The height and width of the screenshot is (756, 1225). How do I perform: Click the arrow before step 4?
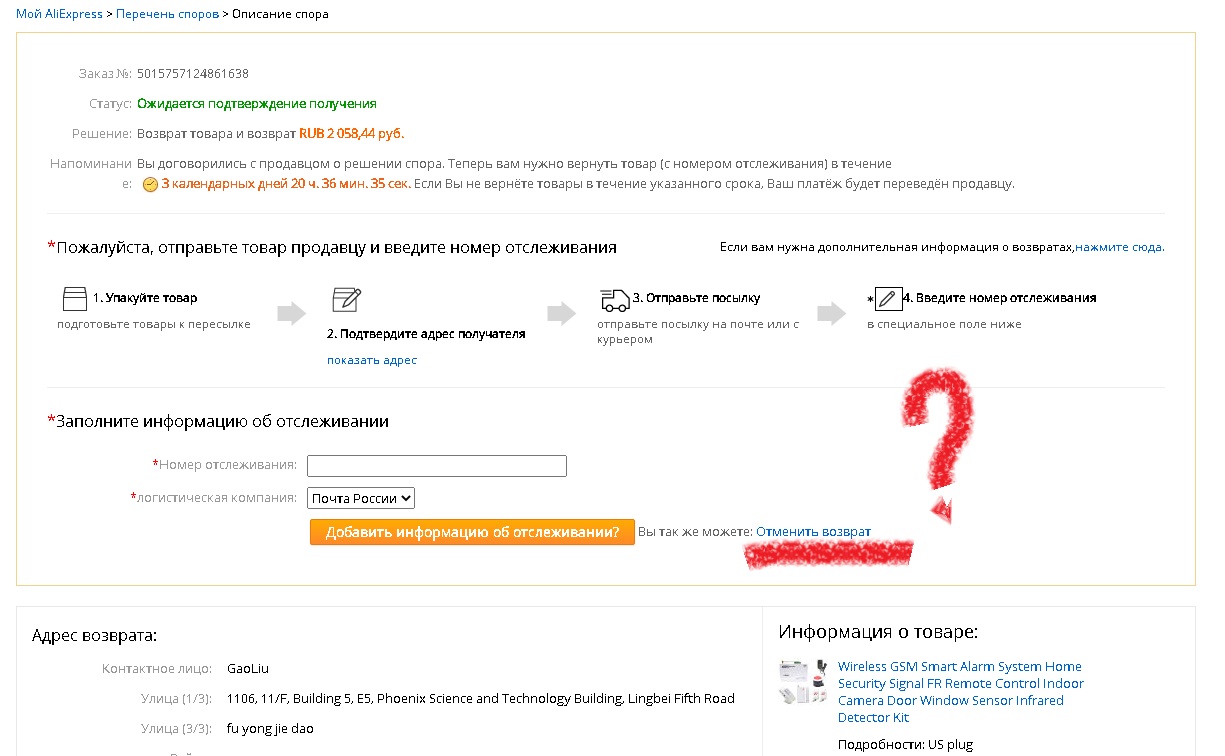click(x=832, y=313)
